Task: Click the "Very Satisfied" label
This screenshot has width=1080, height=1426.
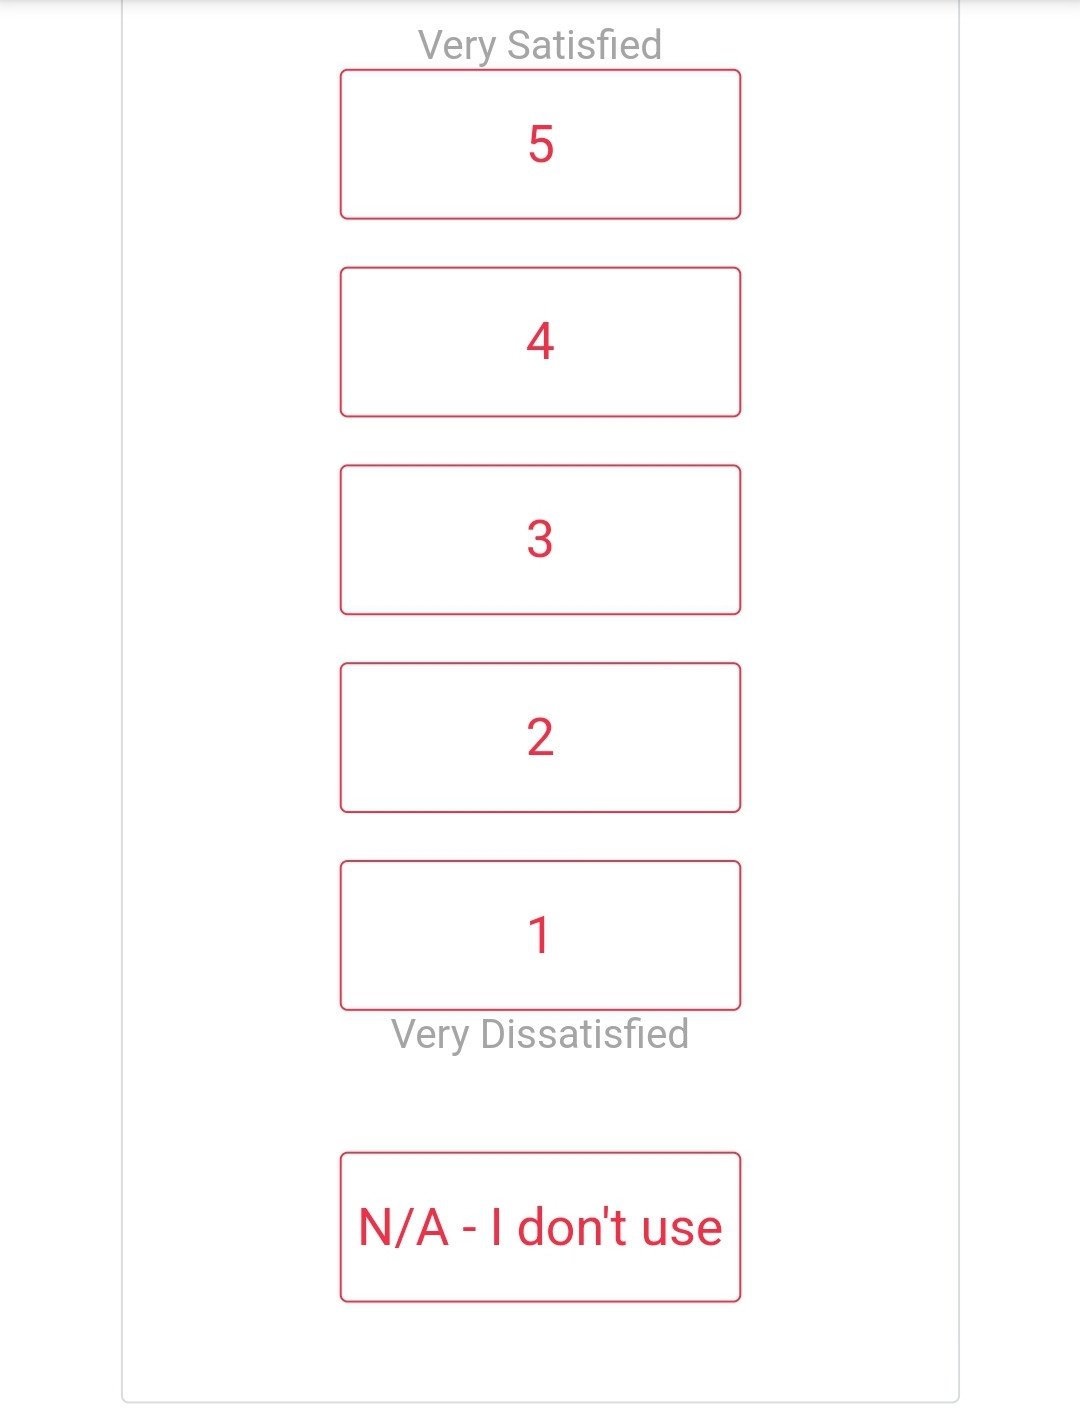Action: pyautogui.click(x=540, y=45)
